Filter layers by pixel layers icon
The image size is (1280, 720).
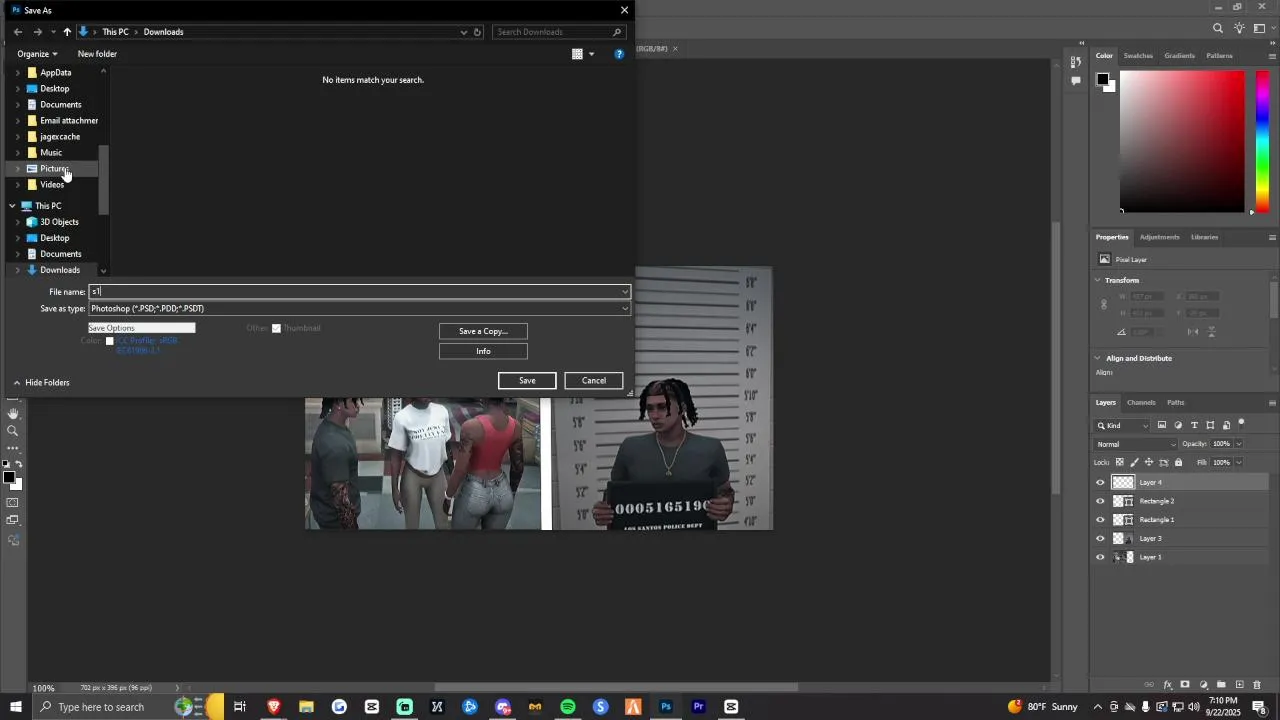pos(1162,425)
